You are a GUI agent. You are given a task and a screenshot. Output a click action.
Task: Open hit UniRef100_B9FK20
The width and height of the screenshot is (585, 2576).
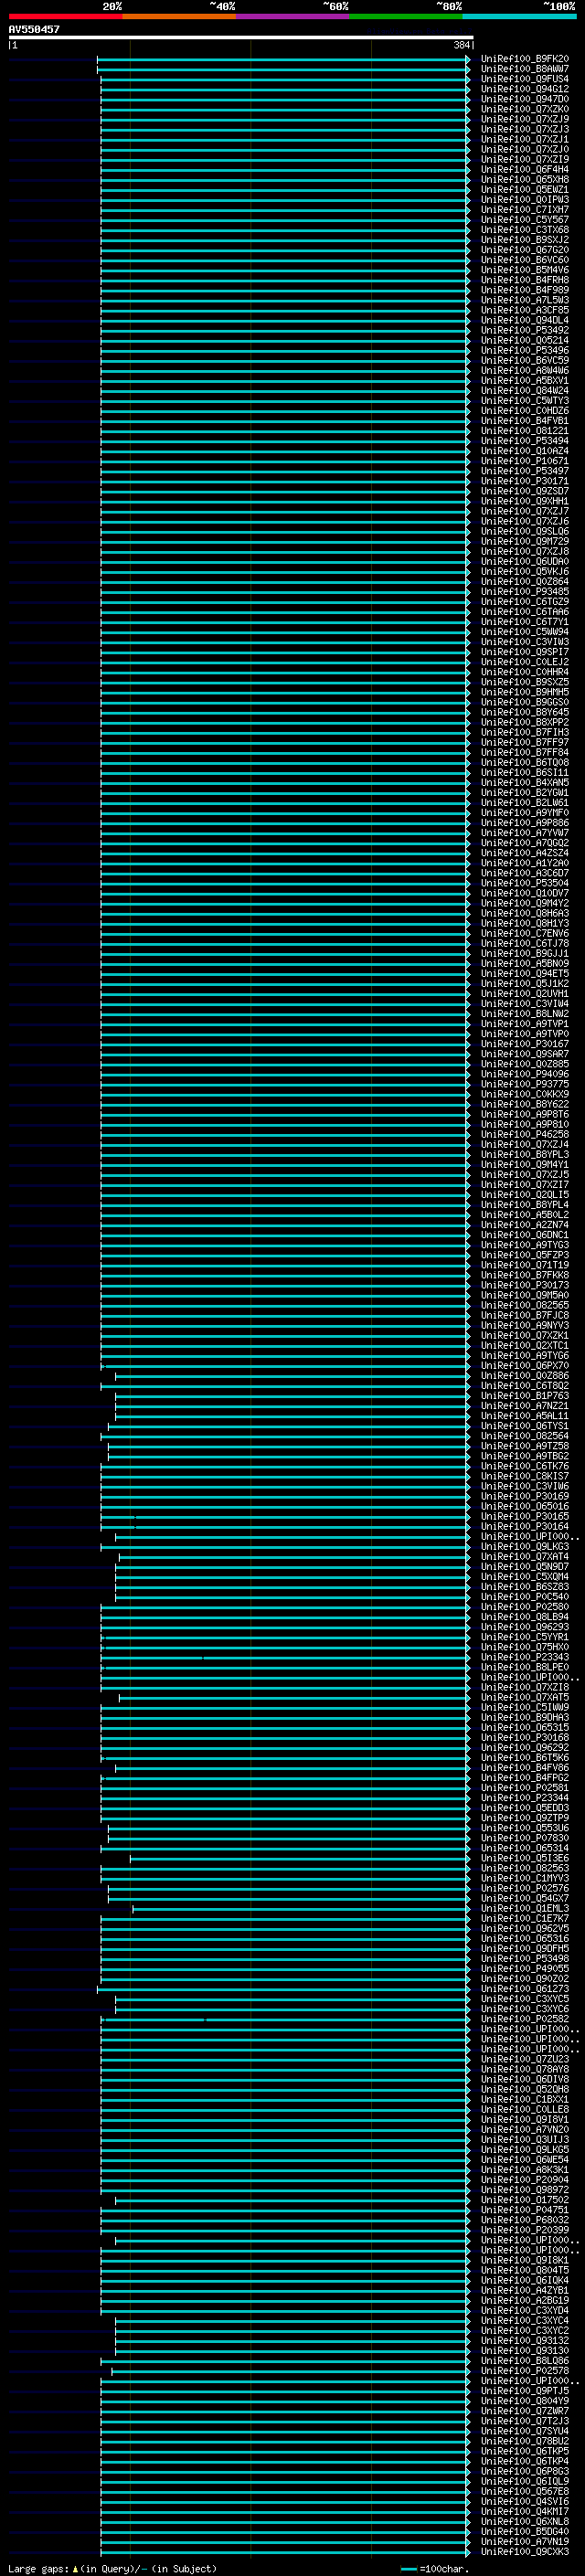tap(524, 59)
